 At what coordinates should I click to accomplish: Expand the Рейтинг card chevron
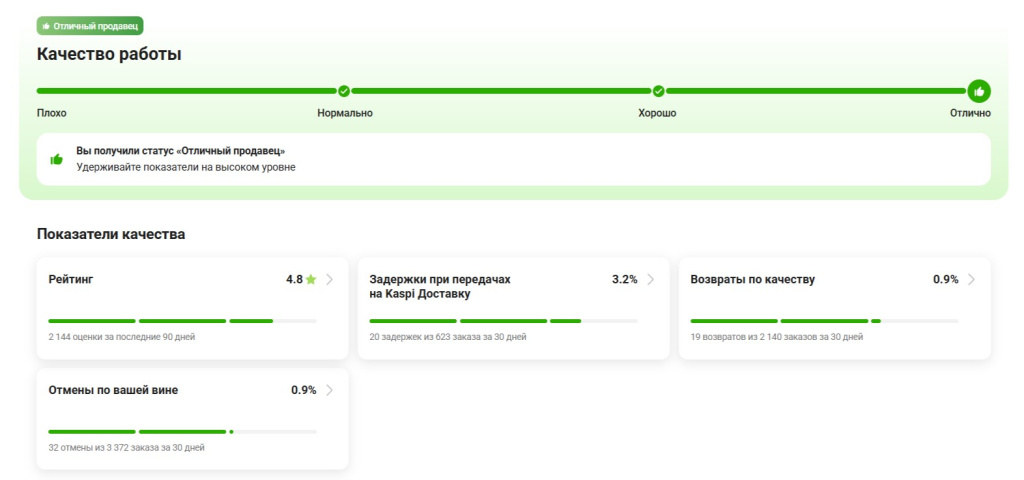330,280
